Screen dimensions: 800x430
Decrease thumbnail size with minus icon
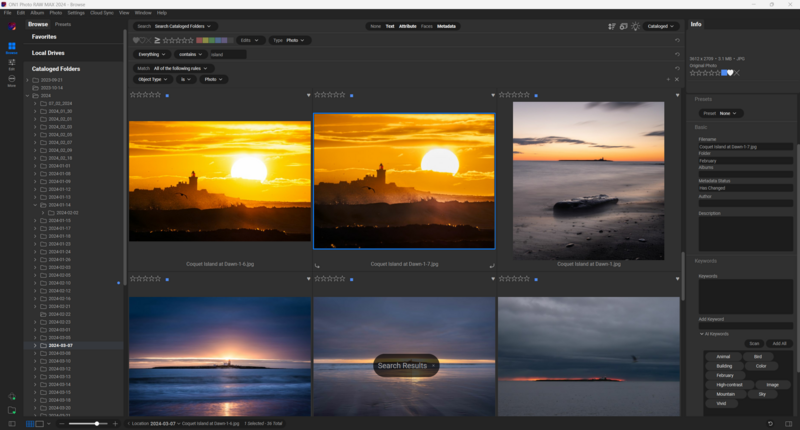tap(62, 423)
